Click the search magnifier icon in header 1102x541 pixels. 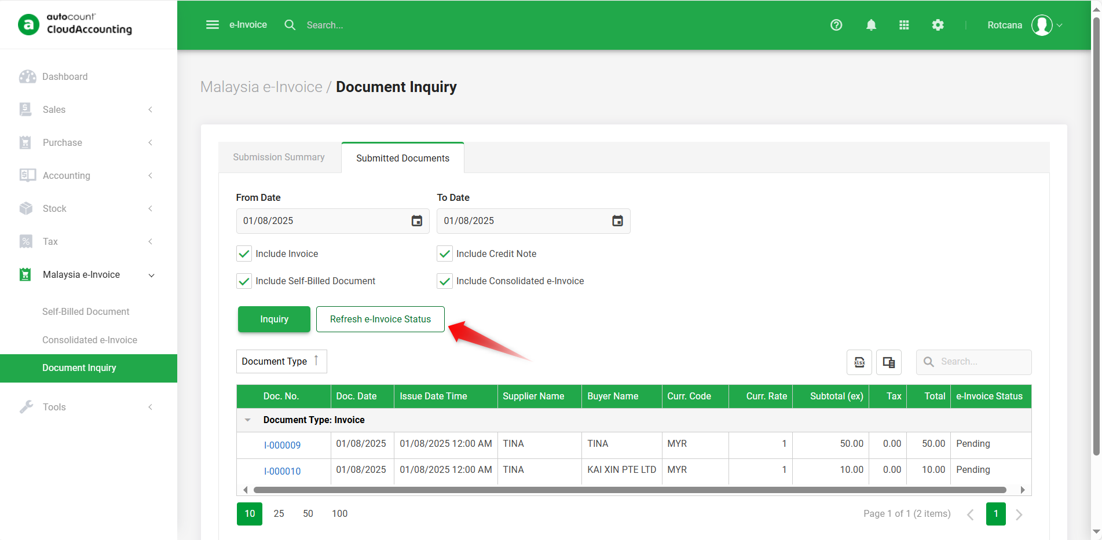tap(290, 25)
